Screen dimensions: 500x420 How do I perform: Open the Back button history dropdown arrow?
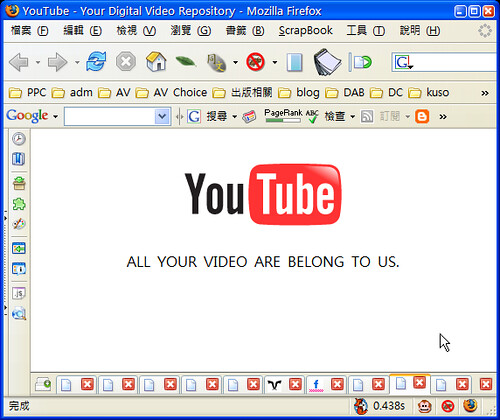[x=38, y=62]
